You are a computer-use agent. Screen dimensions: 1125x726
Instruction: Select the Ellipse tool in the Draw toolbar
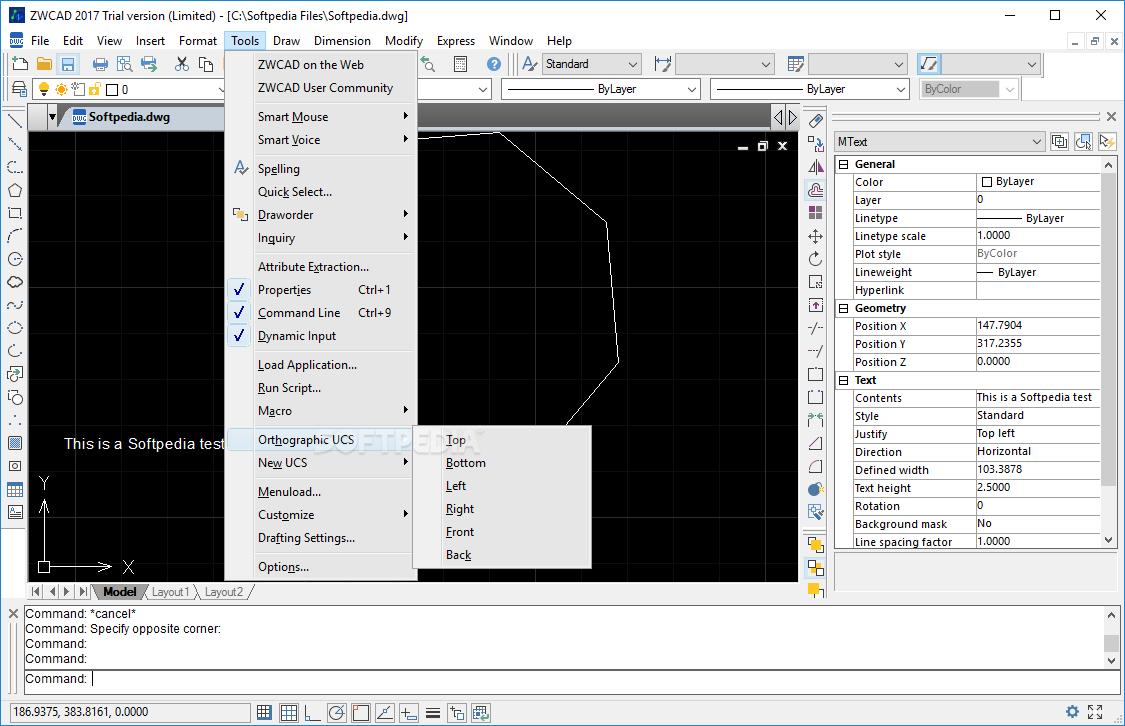point(14,328)
